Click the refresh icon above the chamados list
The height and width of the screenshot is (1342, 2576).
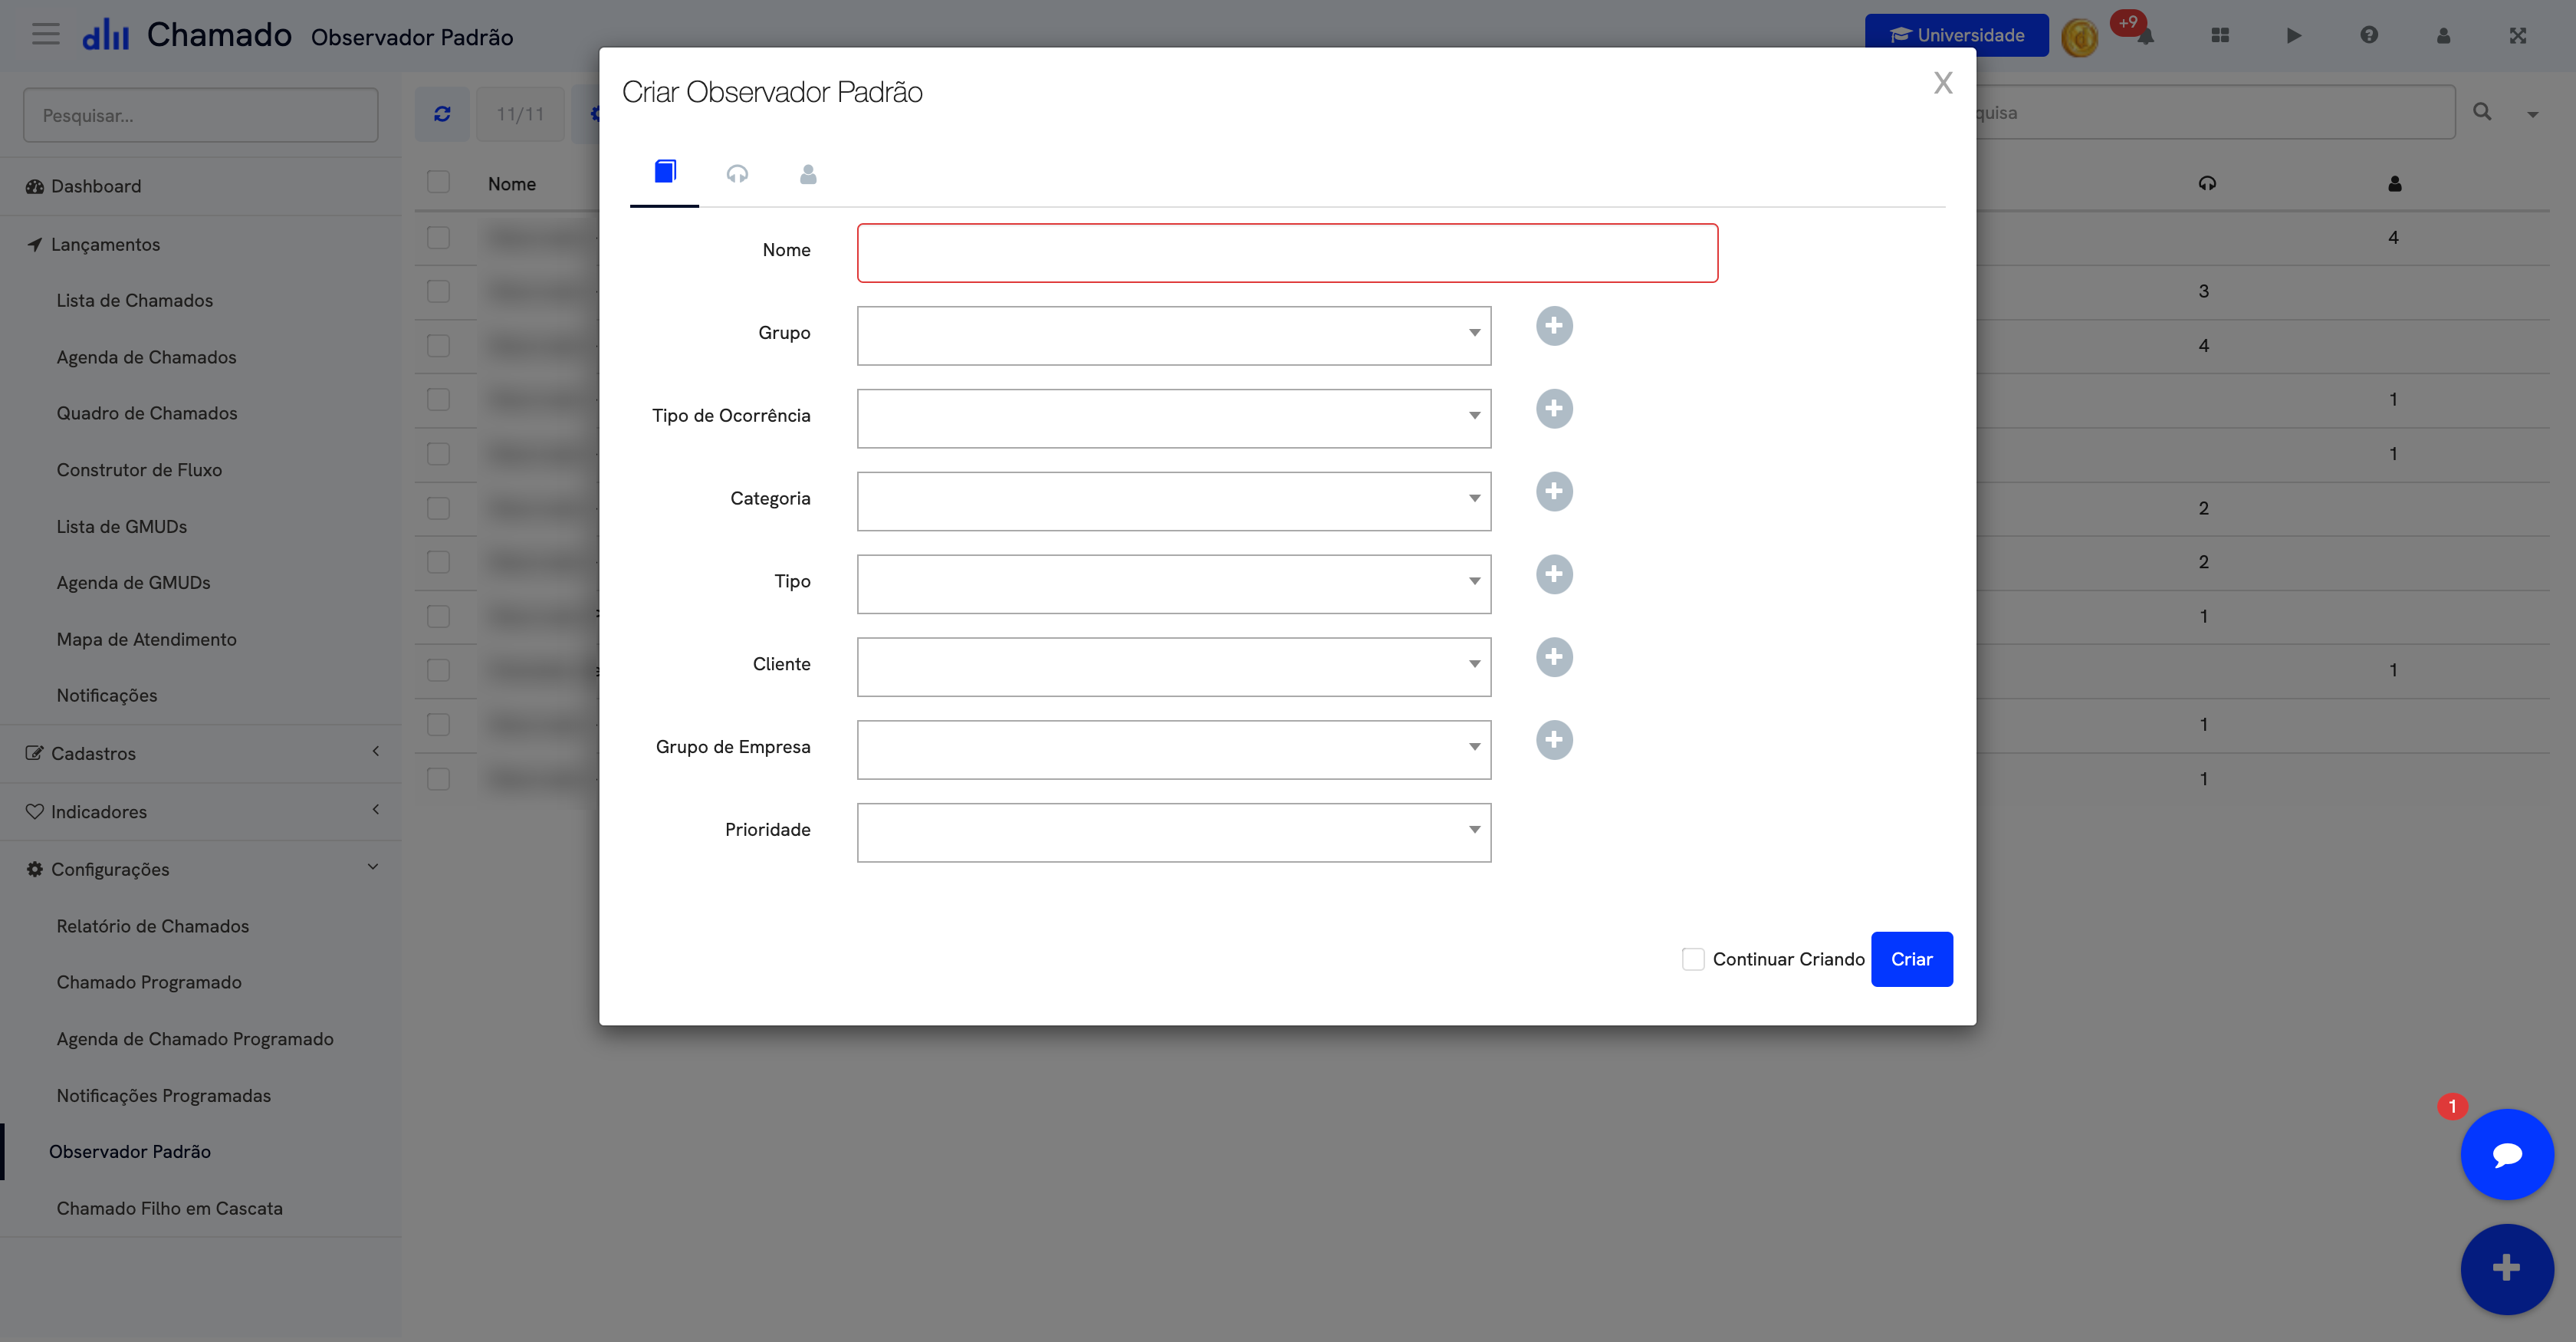point(442,113)
